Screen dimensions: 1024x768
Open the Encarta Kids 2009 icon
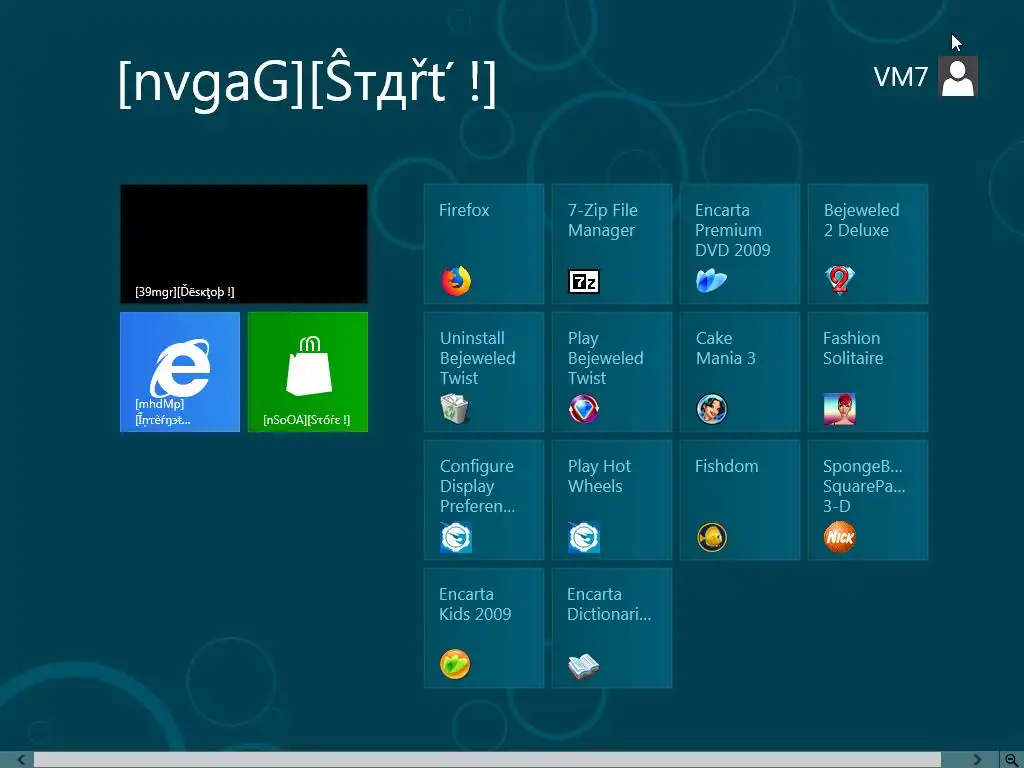coord(455,665)
